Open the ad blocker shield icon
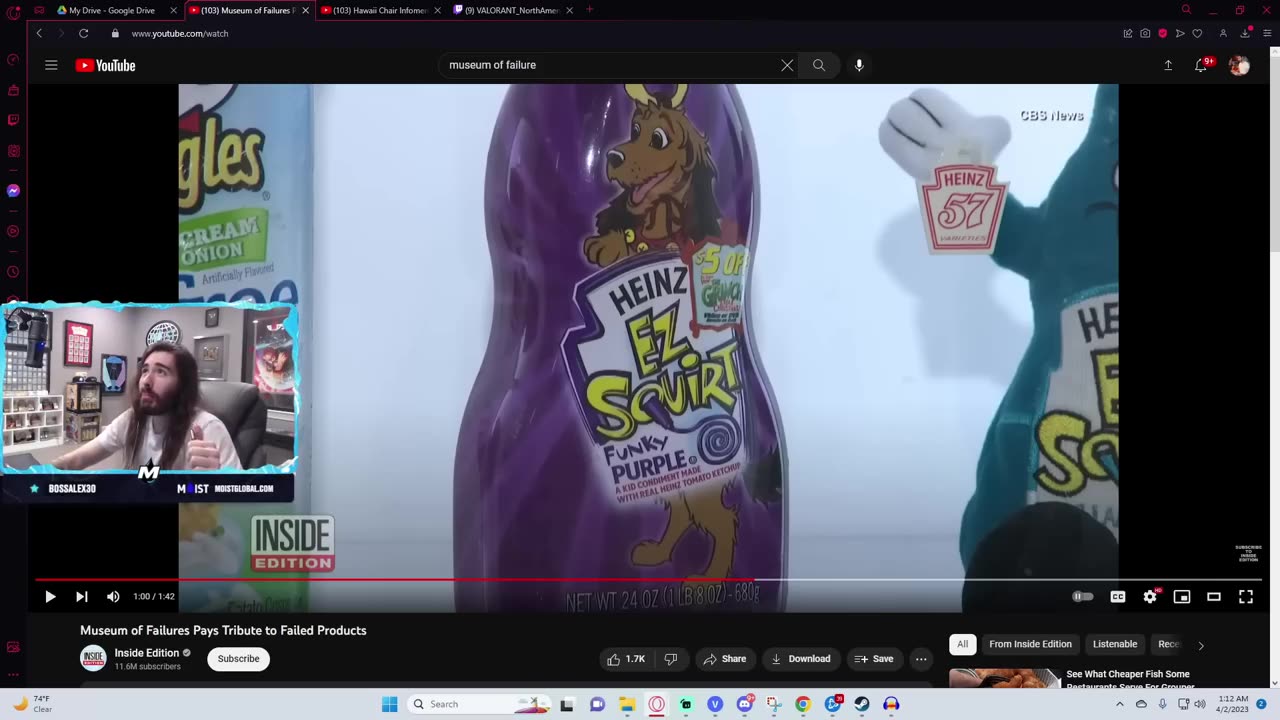 point(1162,33)
